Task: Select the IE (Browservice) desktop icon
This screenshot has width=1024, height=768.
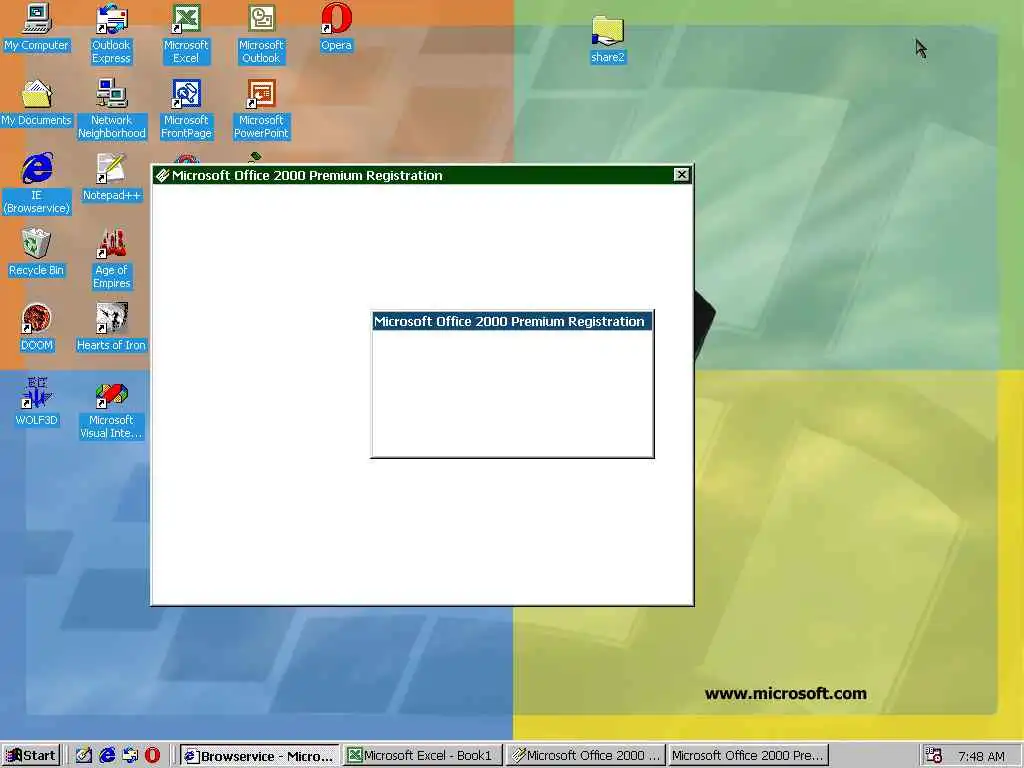Action: [37, 184]
